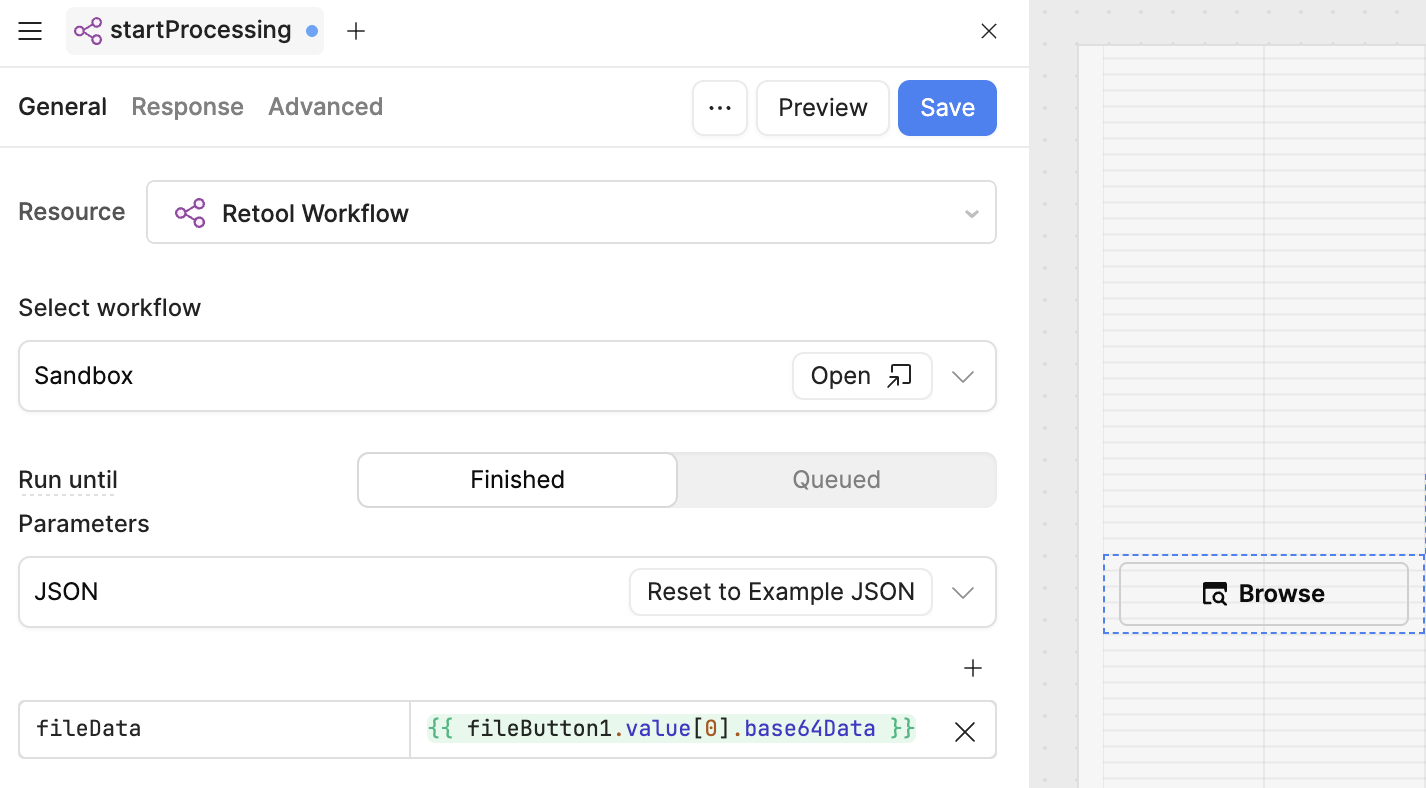1426x788 pixels.
Task: Click the Preview button
Action: click(823, 108)
